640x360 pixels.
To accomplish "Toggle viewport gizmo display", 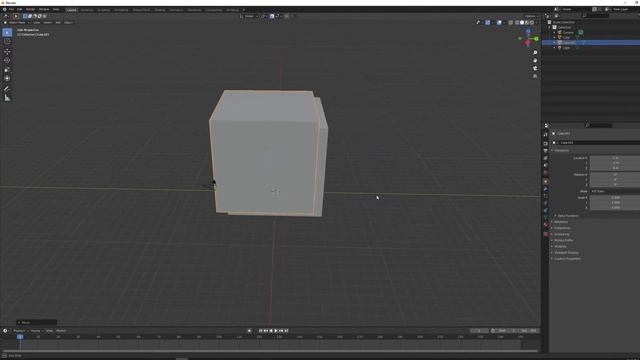I will [488, 22].
